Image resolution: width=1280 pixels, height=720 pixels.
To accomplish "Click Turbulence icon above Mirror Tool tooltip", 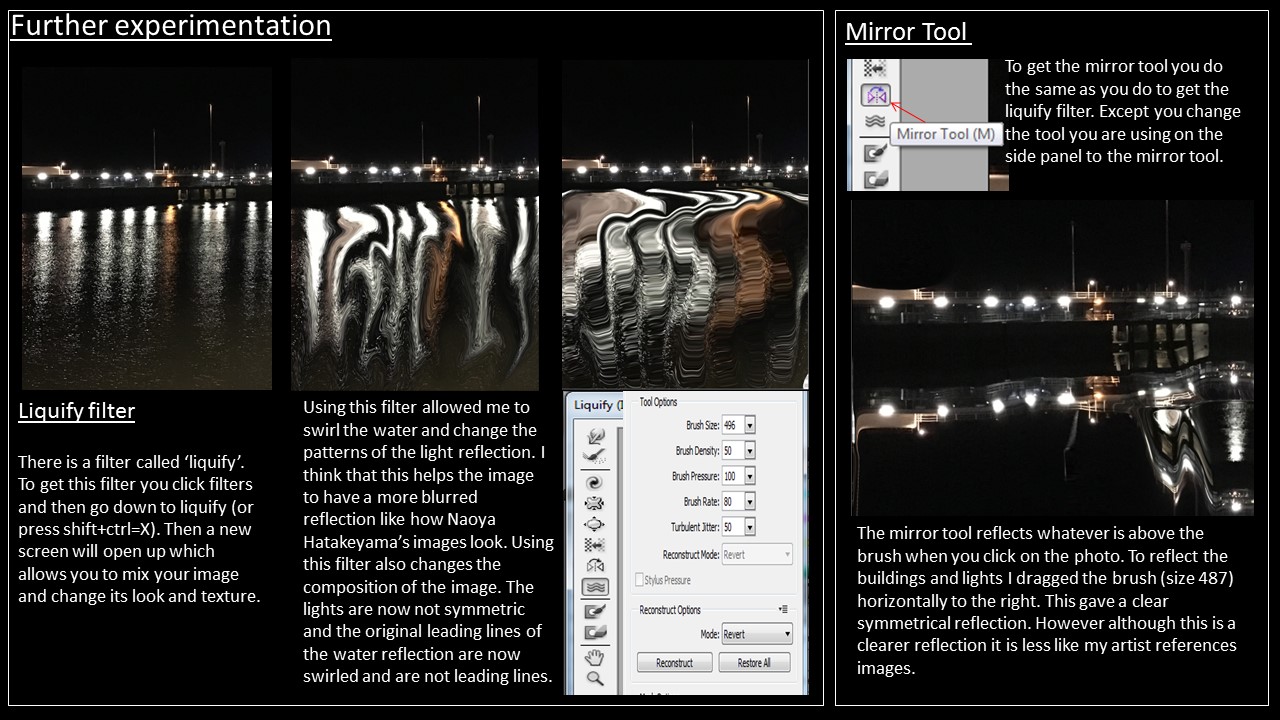I will pyautogui.click(x=875, y=121).
